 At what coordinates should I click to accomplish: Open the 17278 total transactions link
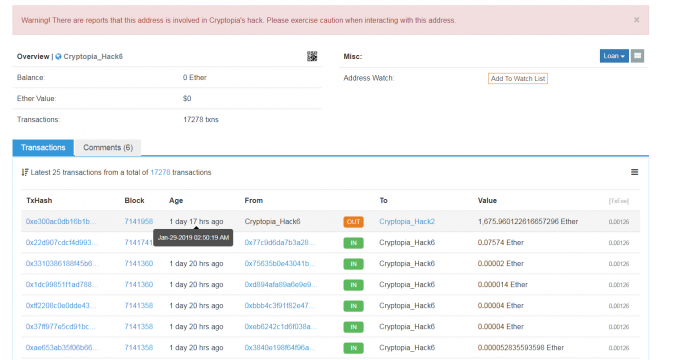(x=160, y=172)
